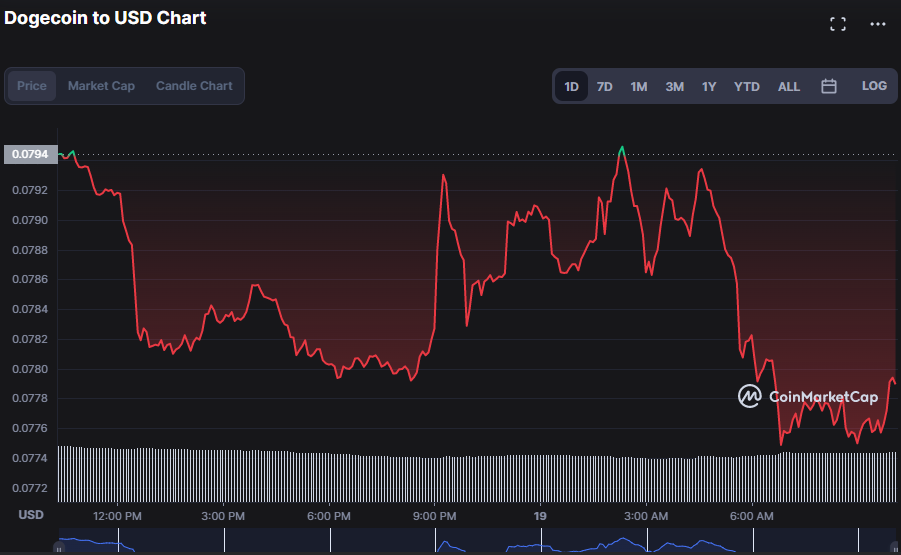
Task: Switch to Market Cap tab
Action: 101,86
